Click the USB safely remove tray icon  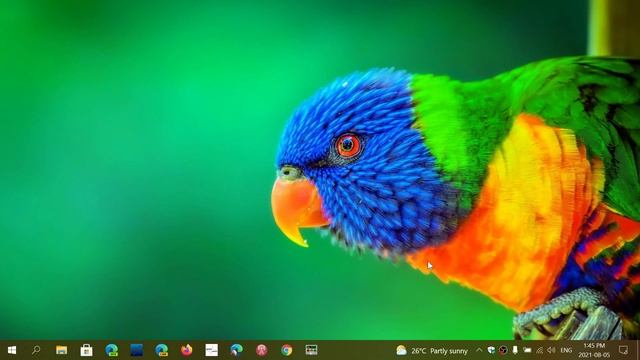coord(515,351)
